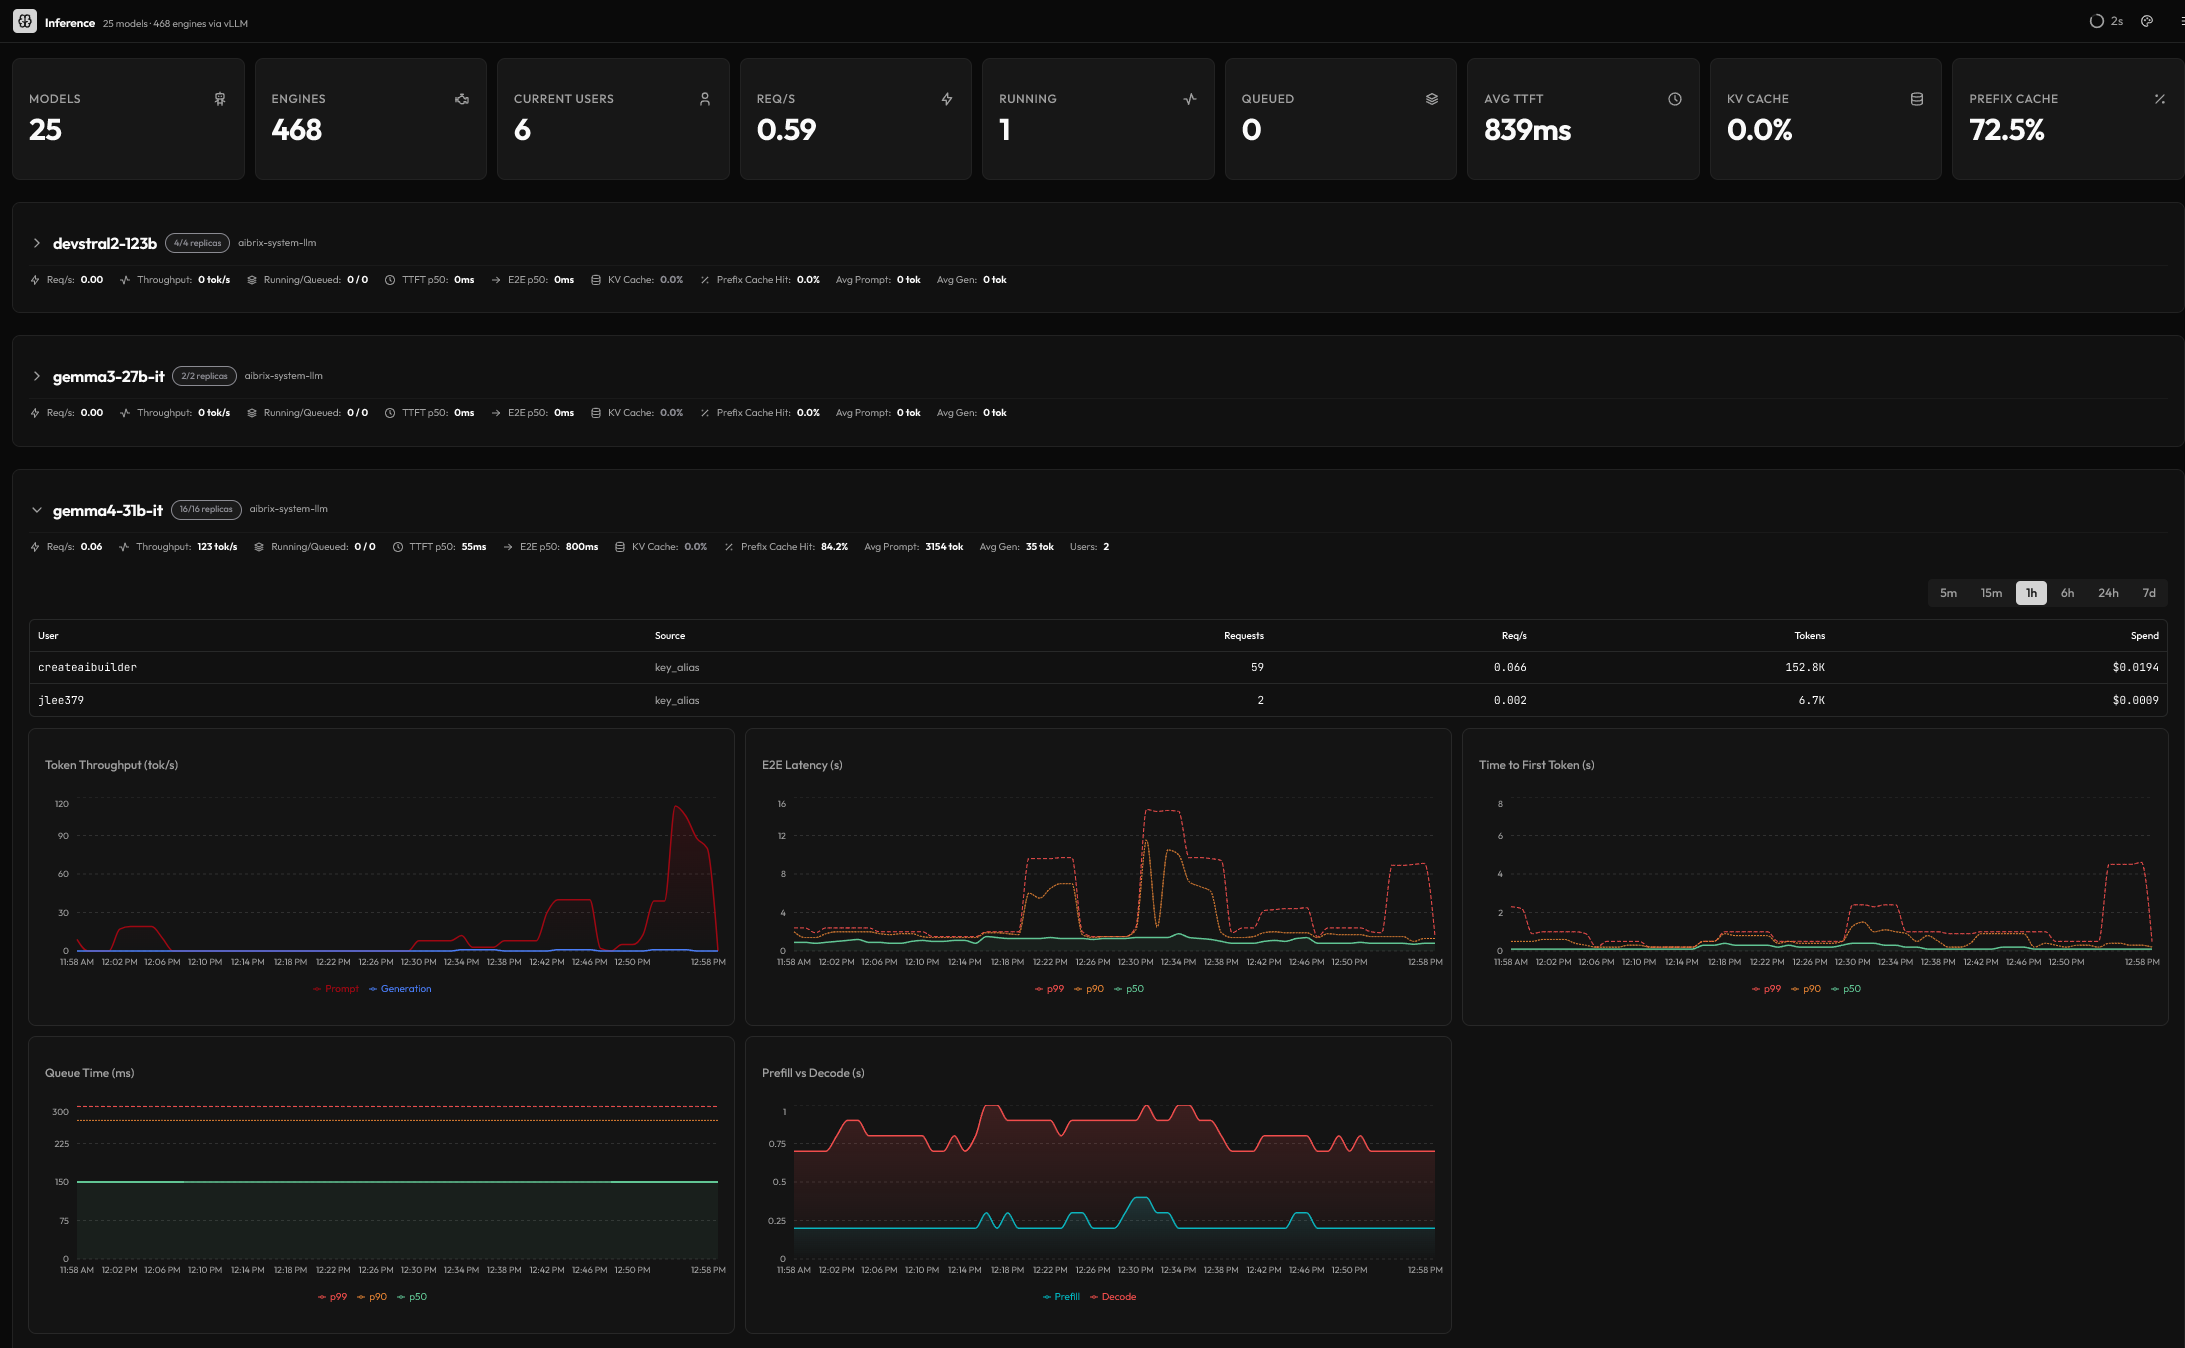The image size is (2185, 1348).
Task: Click gemma4-31b-it Prefix Cache Hit percent icon
Action: pyautogui.click(x=729, y=547)
